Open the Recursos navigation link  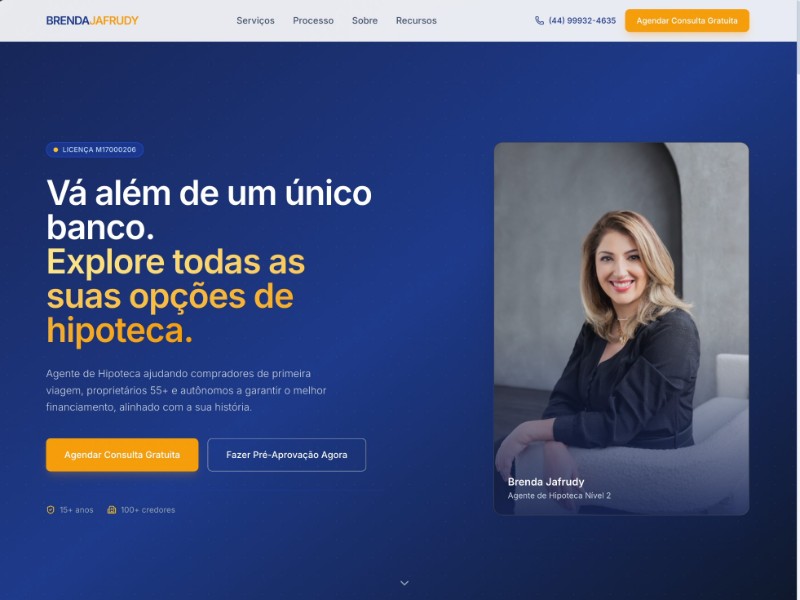[416, 21]
